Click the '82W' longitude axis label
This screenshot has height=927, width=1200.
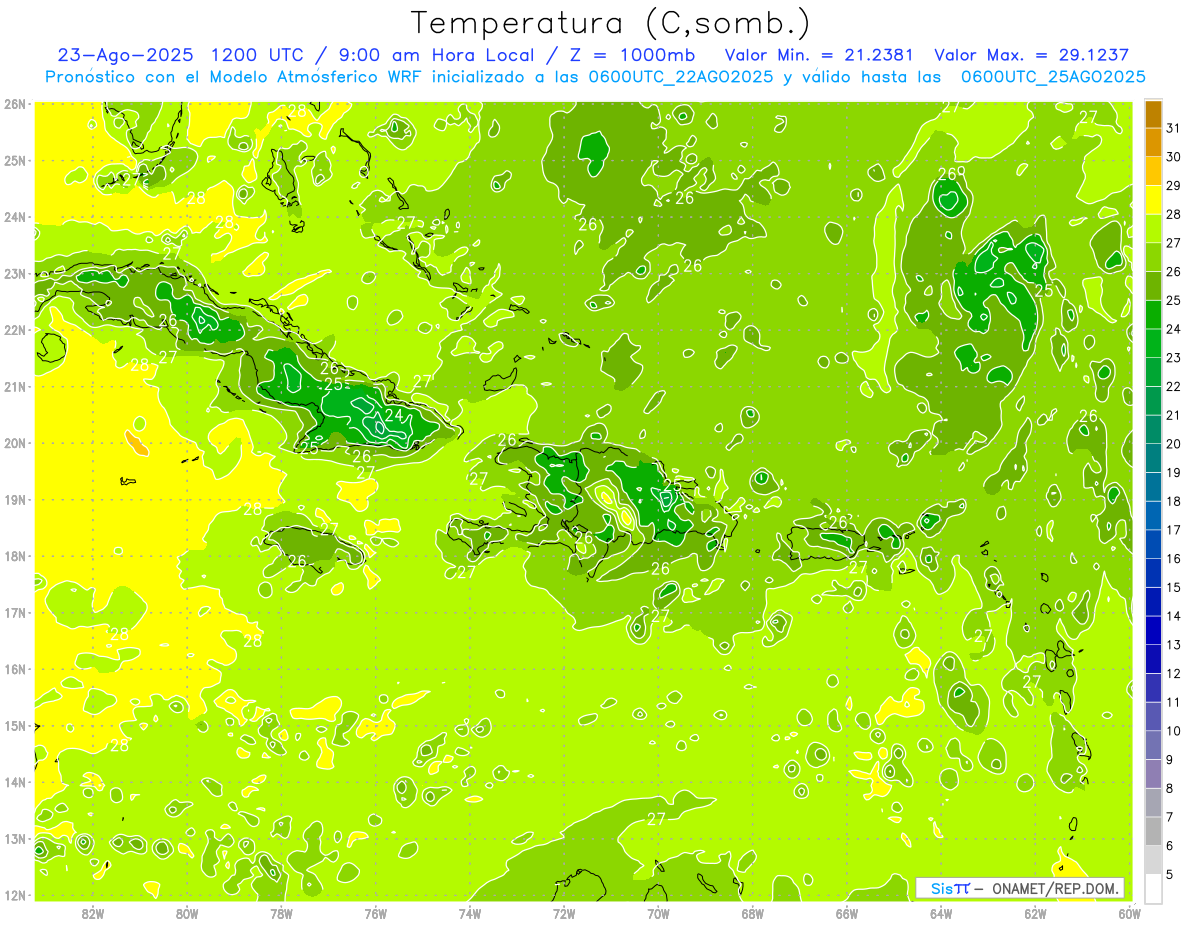coord(93,913)
